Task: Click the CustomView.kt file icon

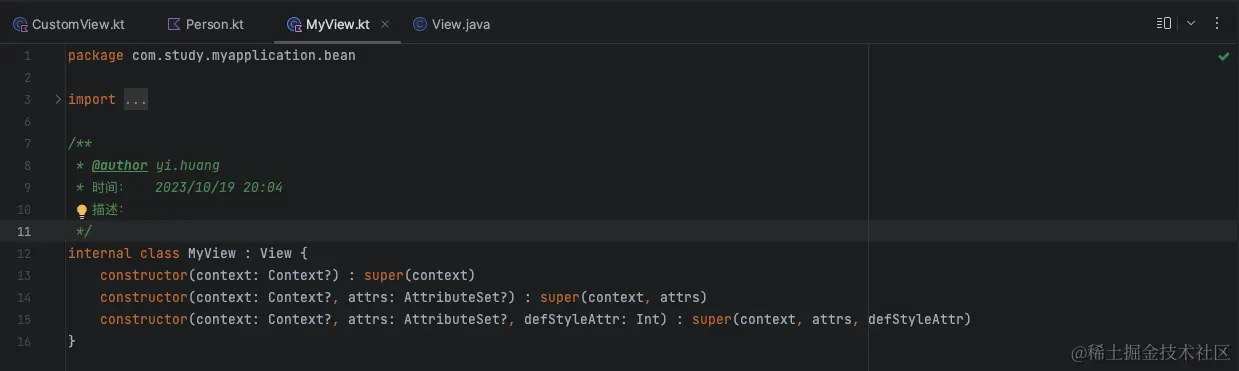Action: tap(20, 24)
